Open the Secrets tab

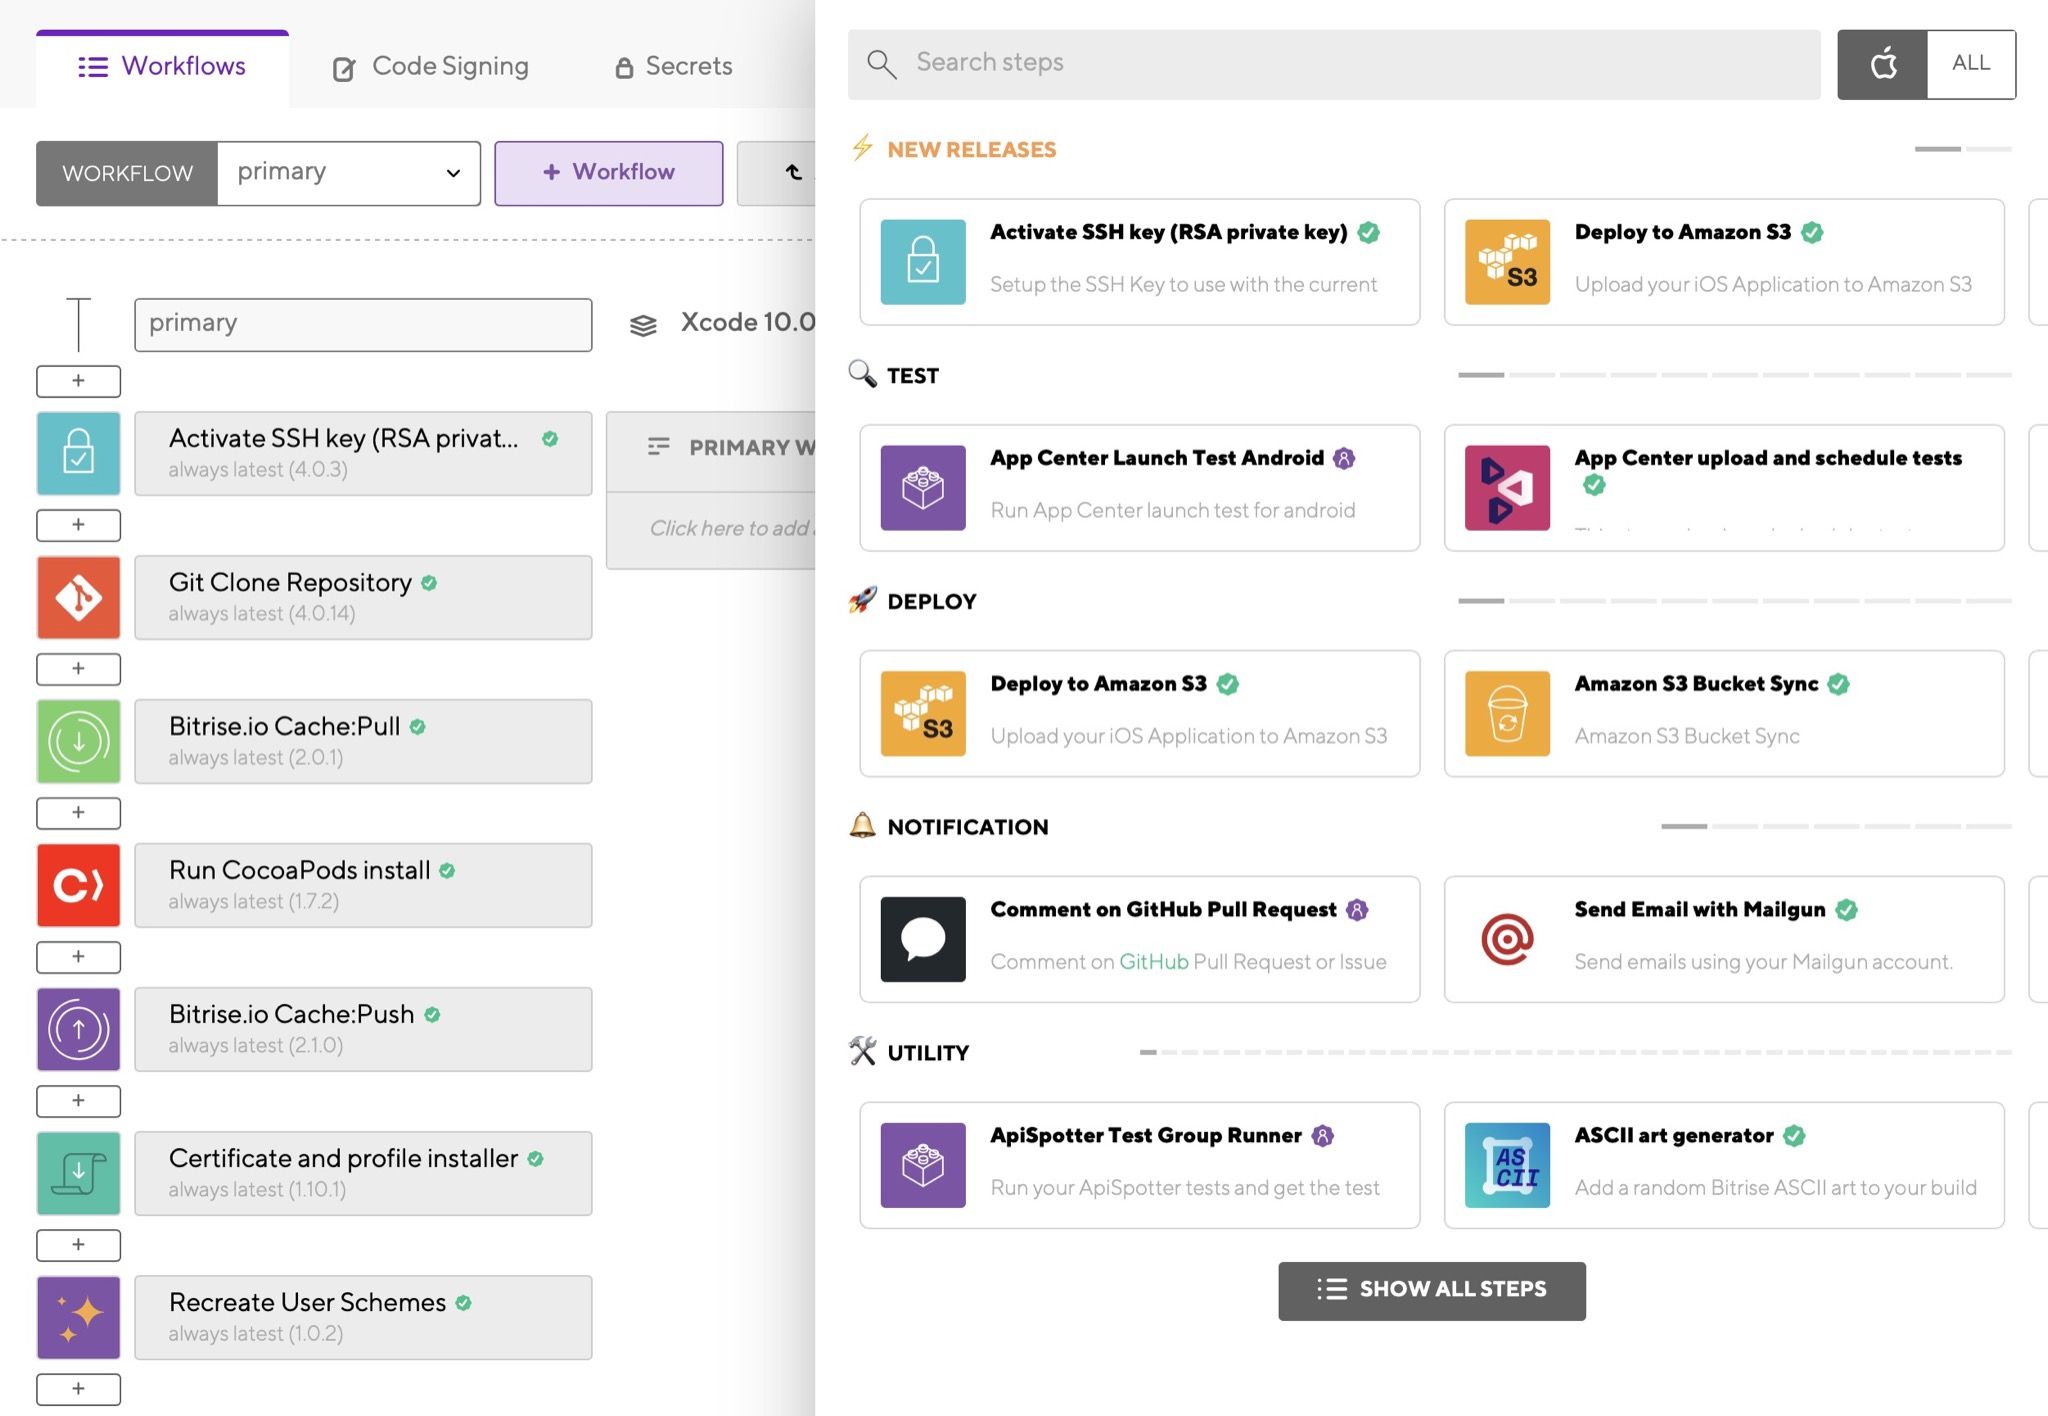pos(673,67)
